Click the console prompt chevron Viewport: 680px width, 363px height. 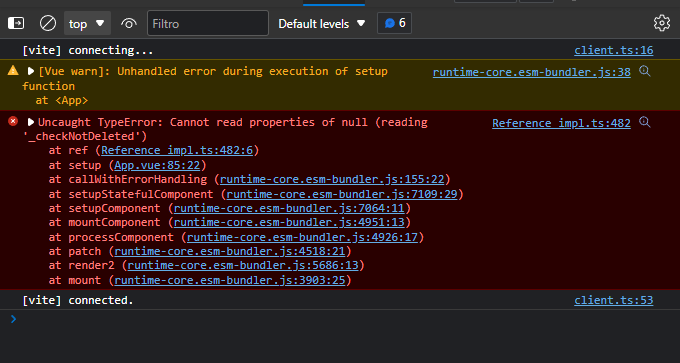[x=13, y=319]
